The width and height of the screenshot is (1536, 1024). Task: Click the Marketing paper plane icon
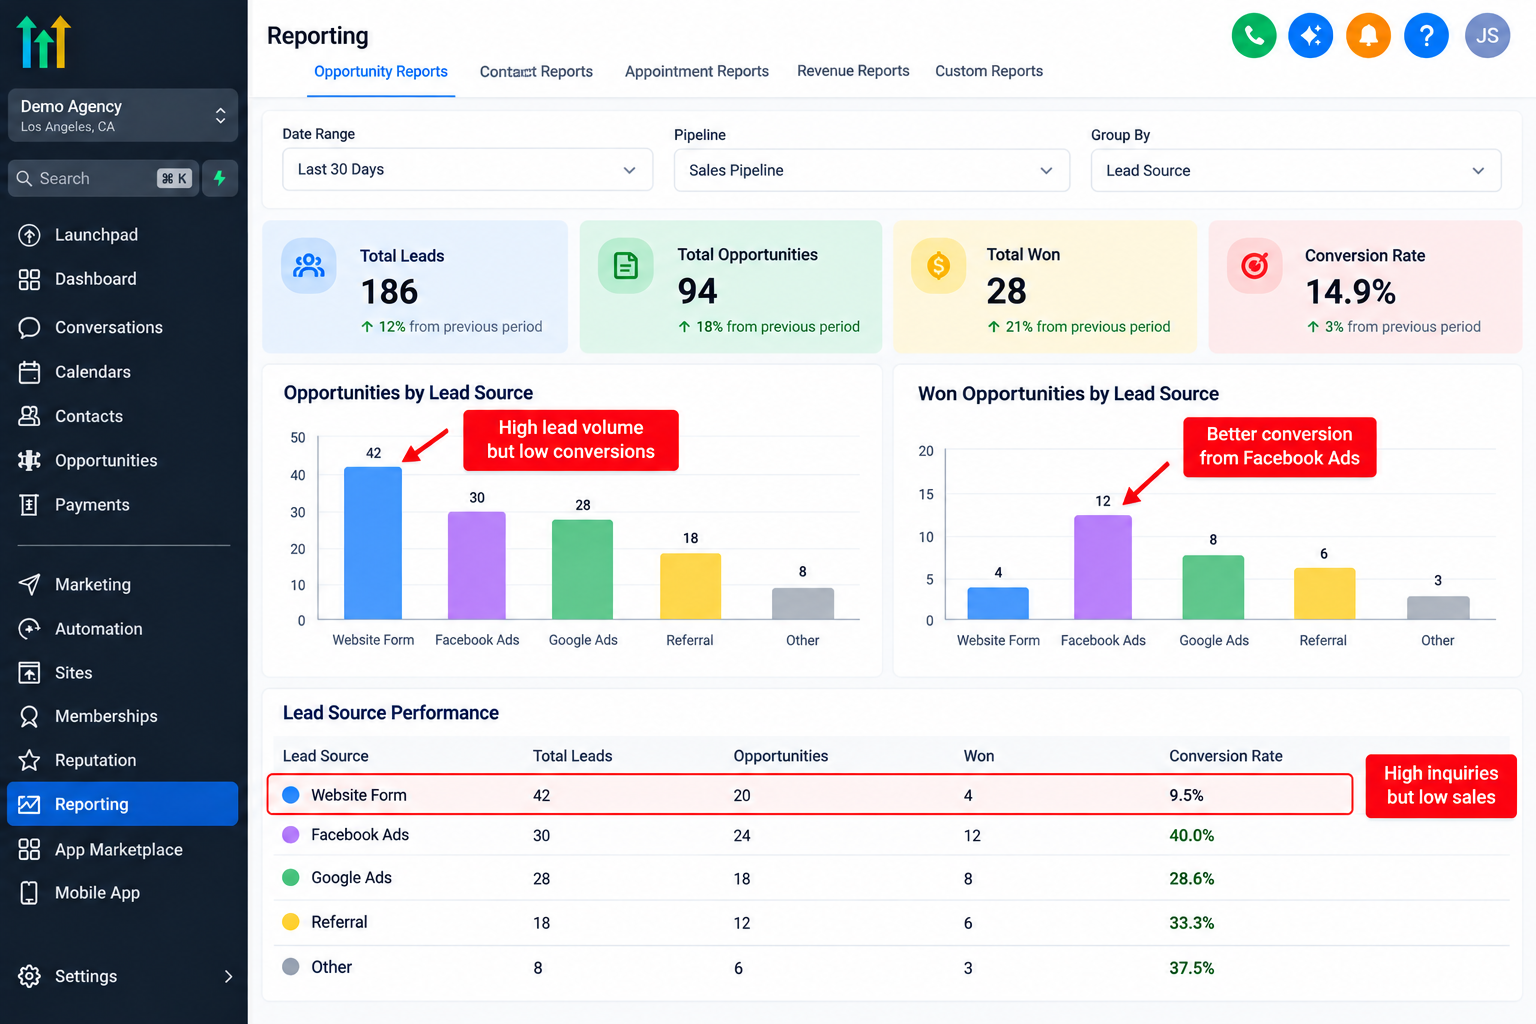(x=30, y=584)
